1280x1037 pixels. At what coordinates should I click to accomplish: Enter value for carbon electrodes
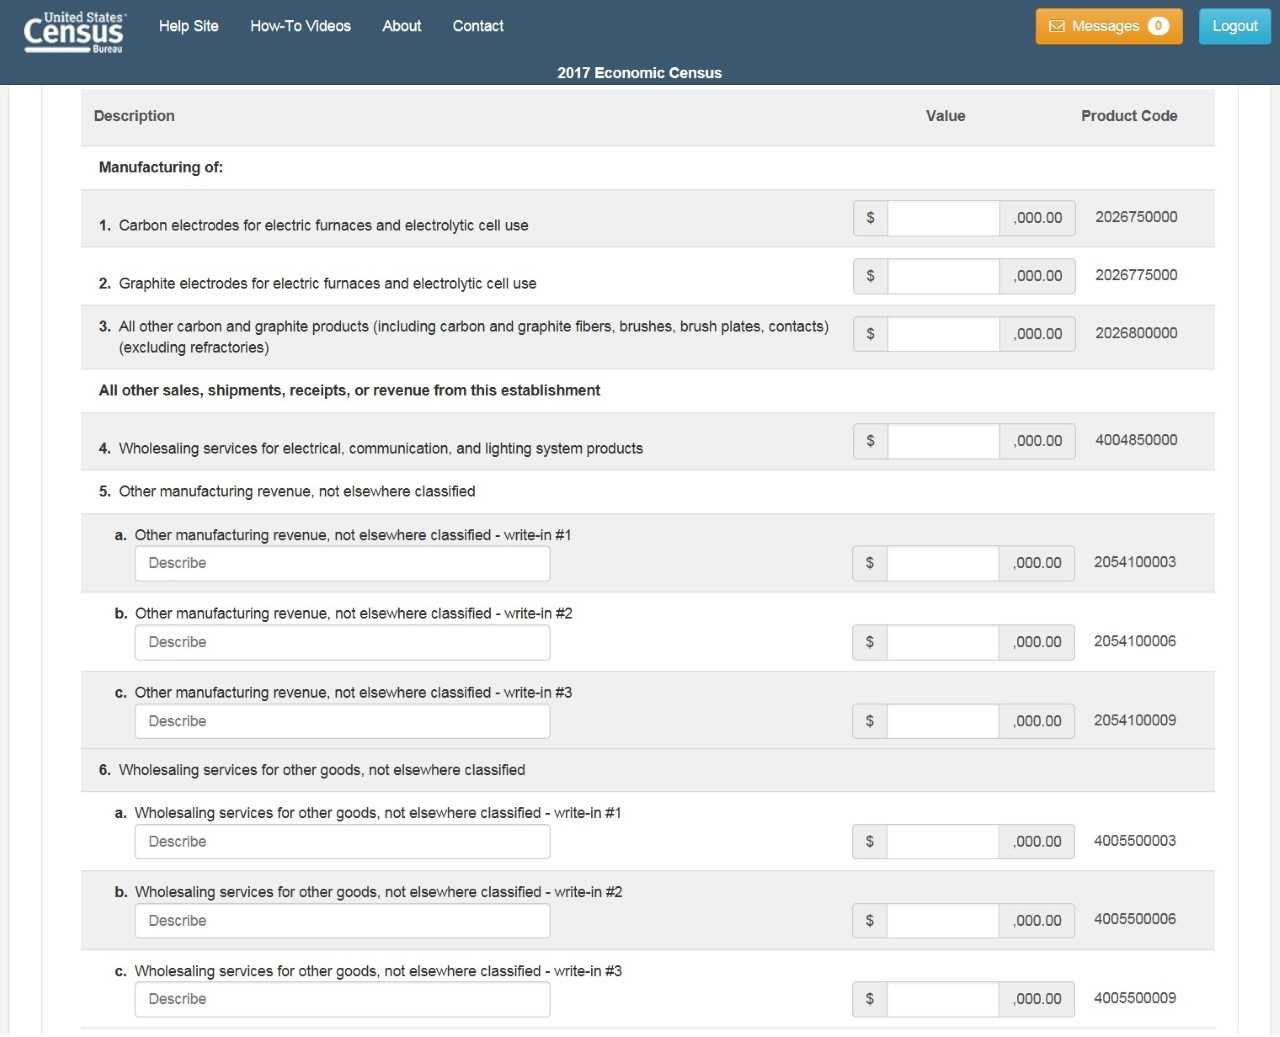(x=942, y=218)
